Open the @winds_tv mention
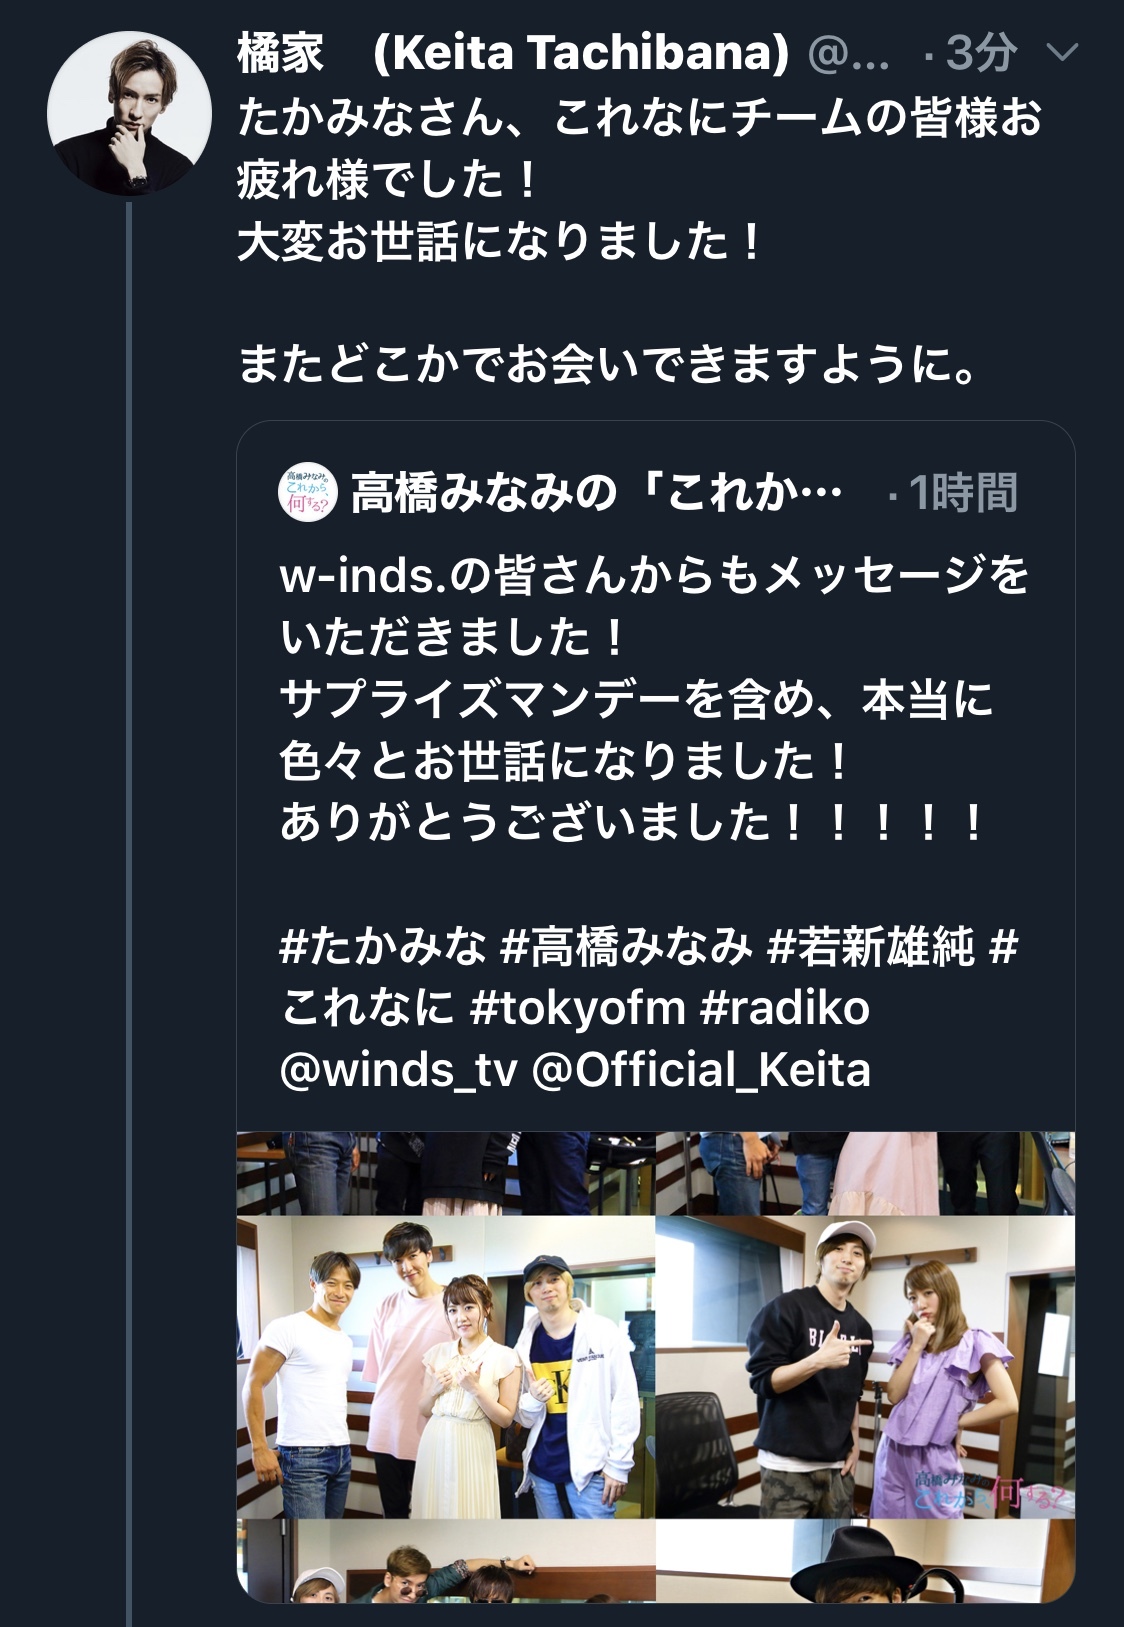This screenshot has height=1627, width=1124. coord(399,1069)
